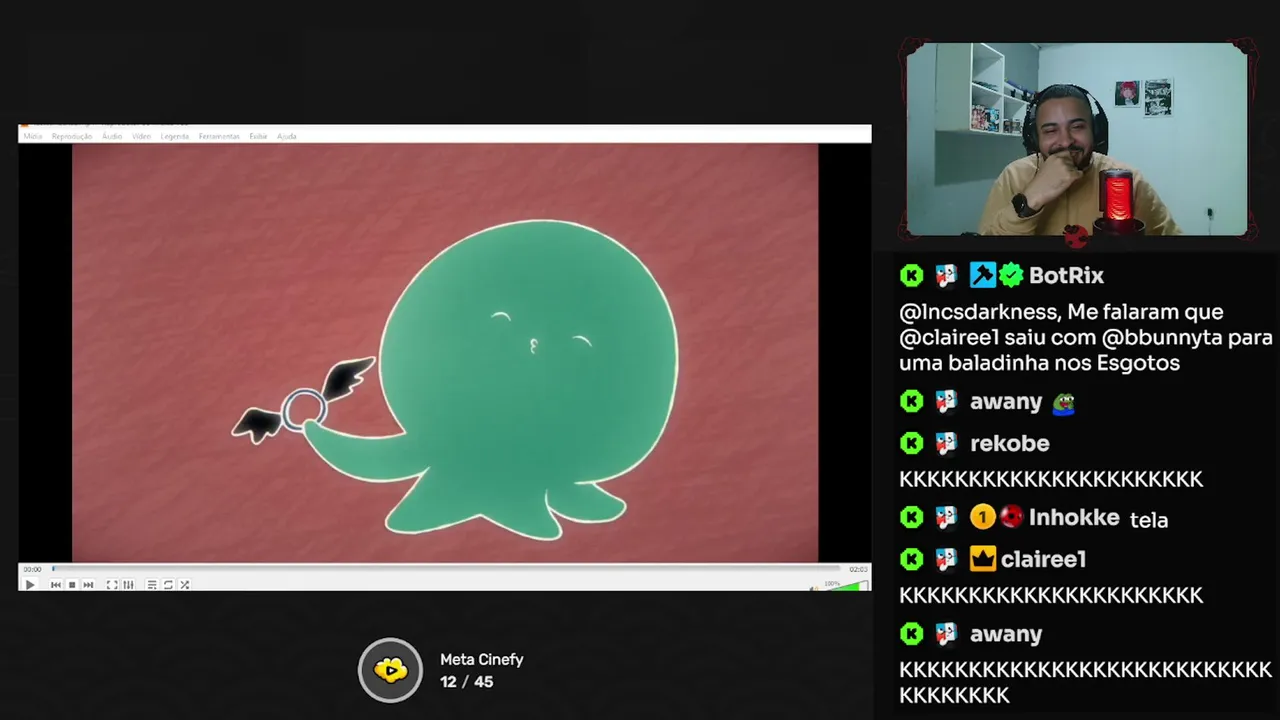Click the Kick badge beside rekobe
The image size is (1280, 720).
point(911,443)
